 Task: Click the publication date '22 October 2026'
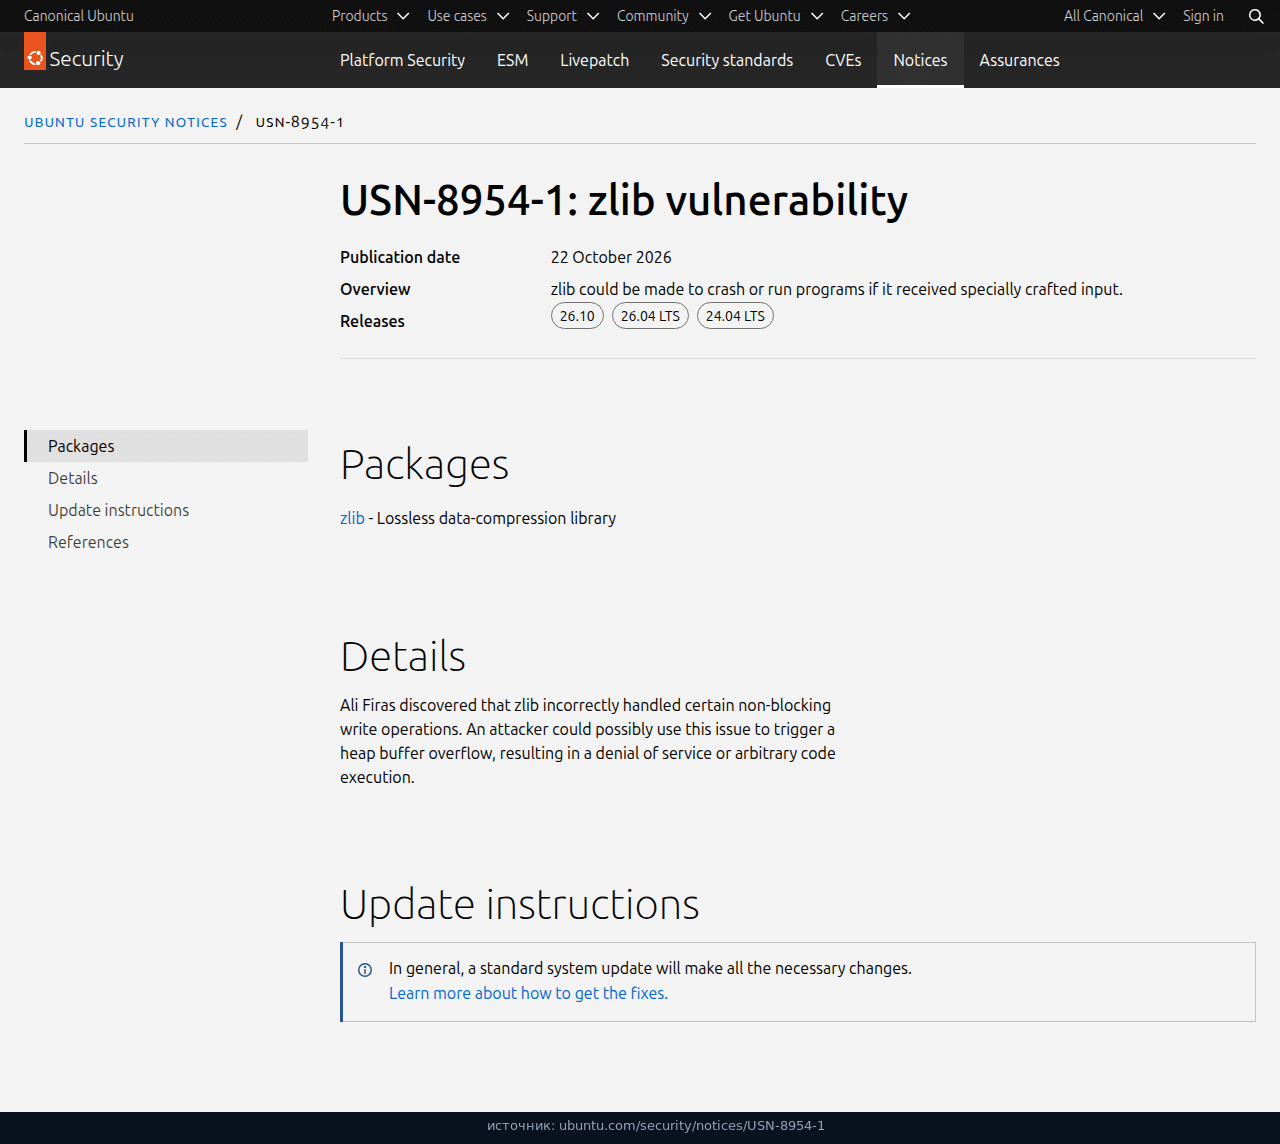611,257
